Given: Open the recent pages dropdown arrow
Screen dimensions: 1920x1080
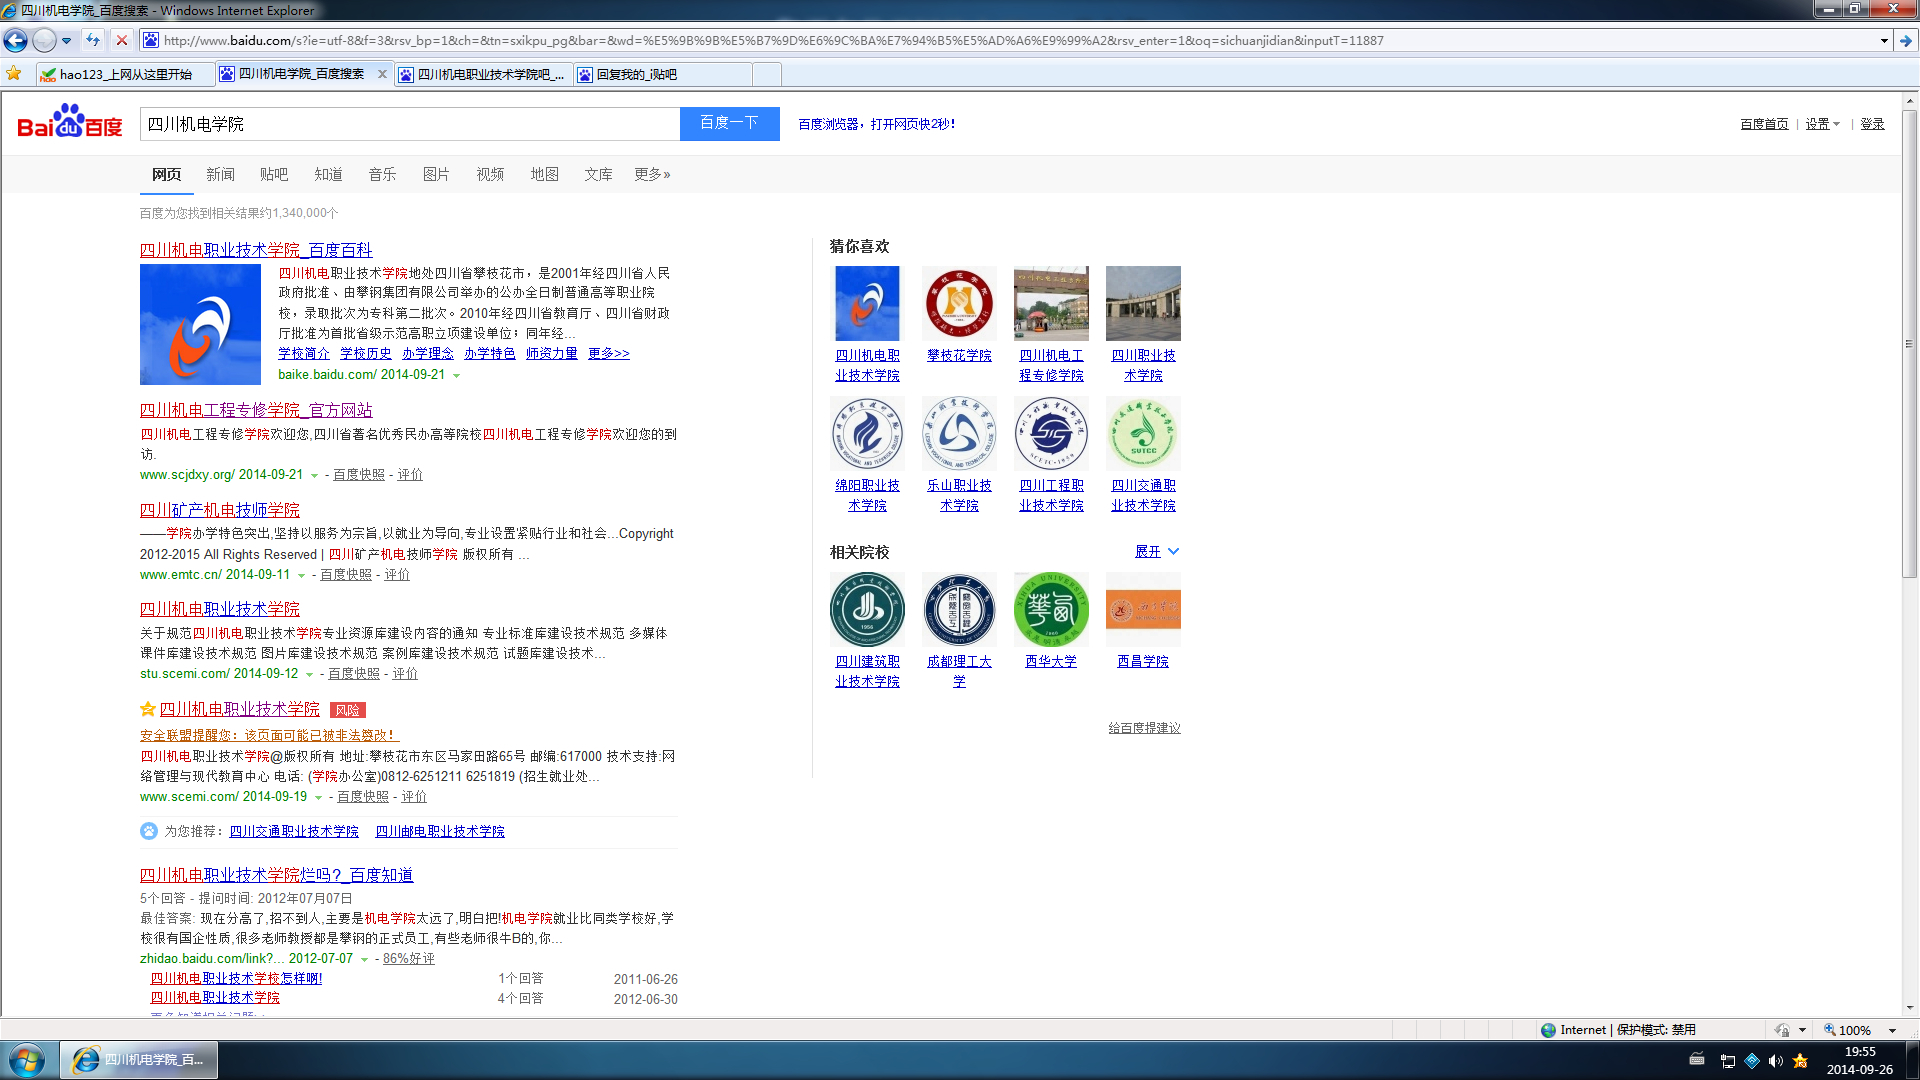Looking at the screenshot, I should 66,41.
